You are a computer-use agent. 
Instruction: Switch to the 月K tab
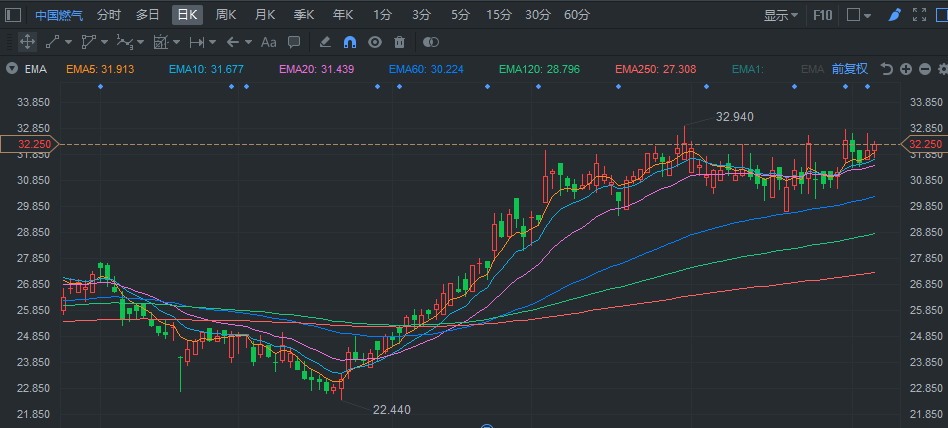pyautogui.click(x=265, y=15)
